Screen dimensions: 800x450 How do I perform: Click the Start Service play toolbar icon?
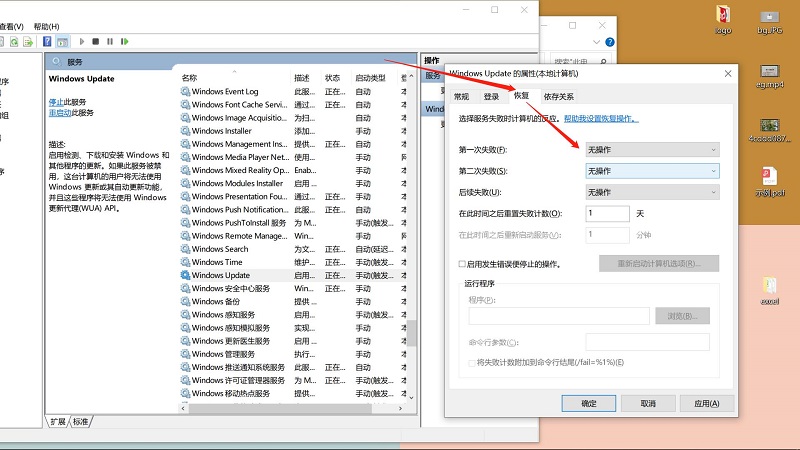pyautogui.click(x=82, y=41)
